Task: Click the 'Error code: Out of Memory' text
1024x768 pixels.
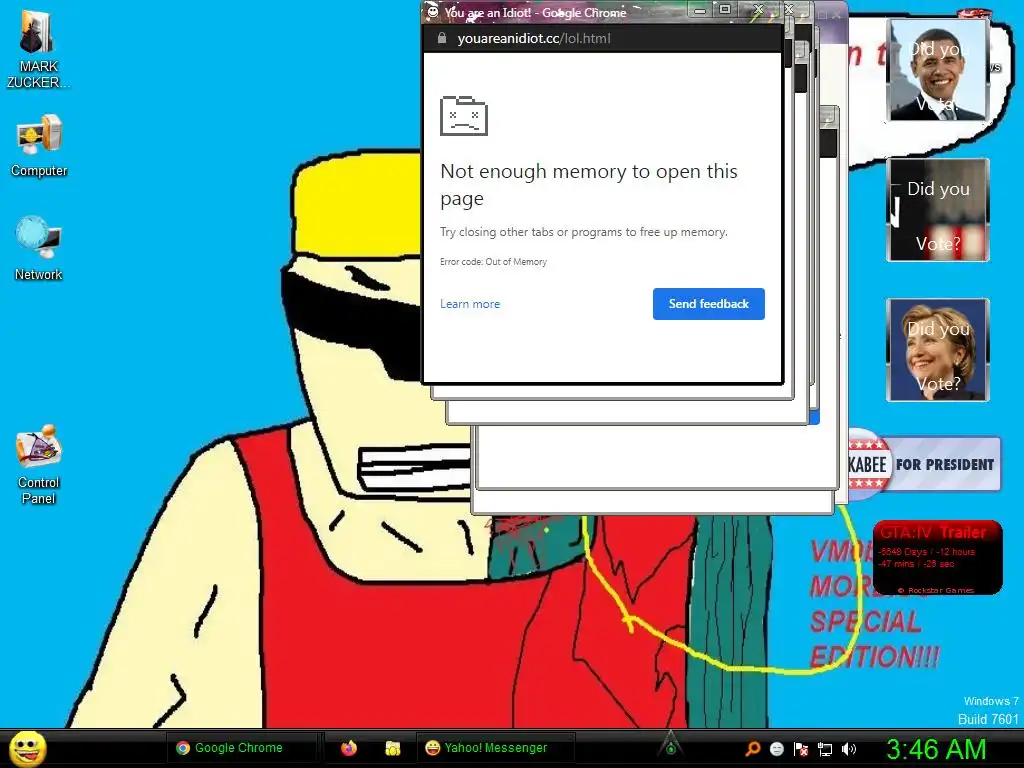Action: [493, 262]
